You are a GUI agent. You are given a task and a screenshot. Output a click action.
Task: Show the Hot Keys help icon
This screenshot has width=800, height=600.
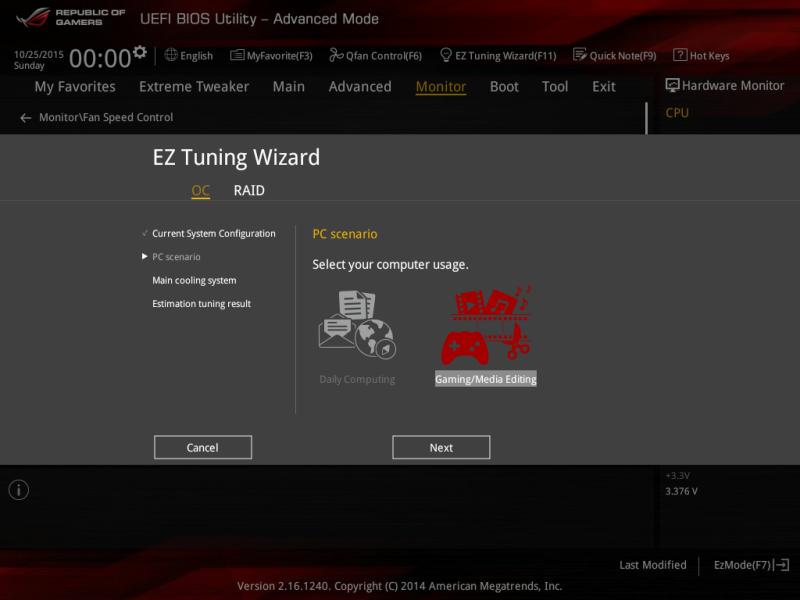point(680,55)
